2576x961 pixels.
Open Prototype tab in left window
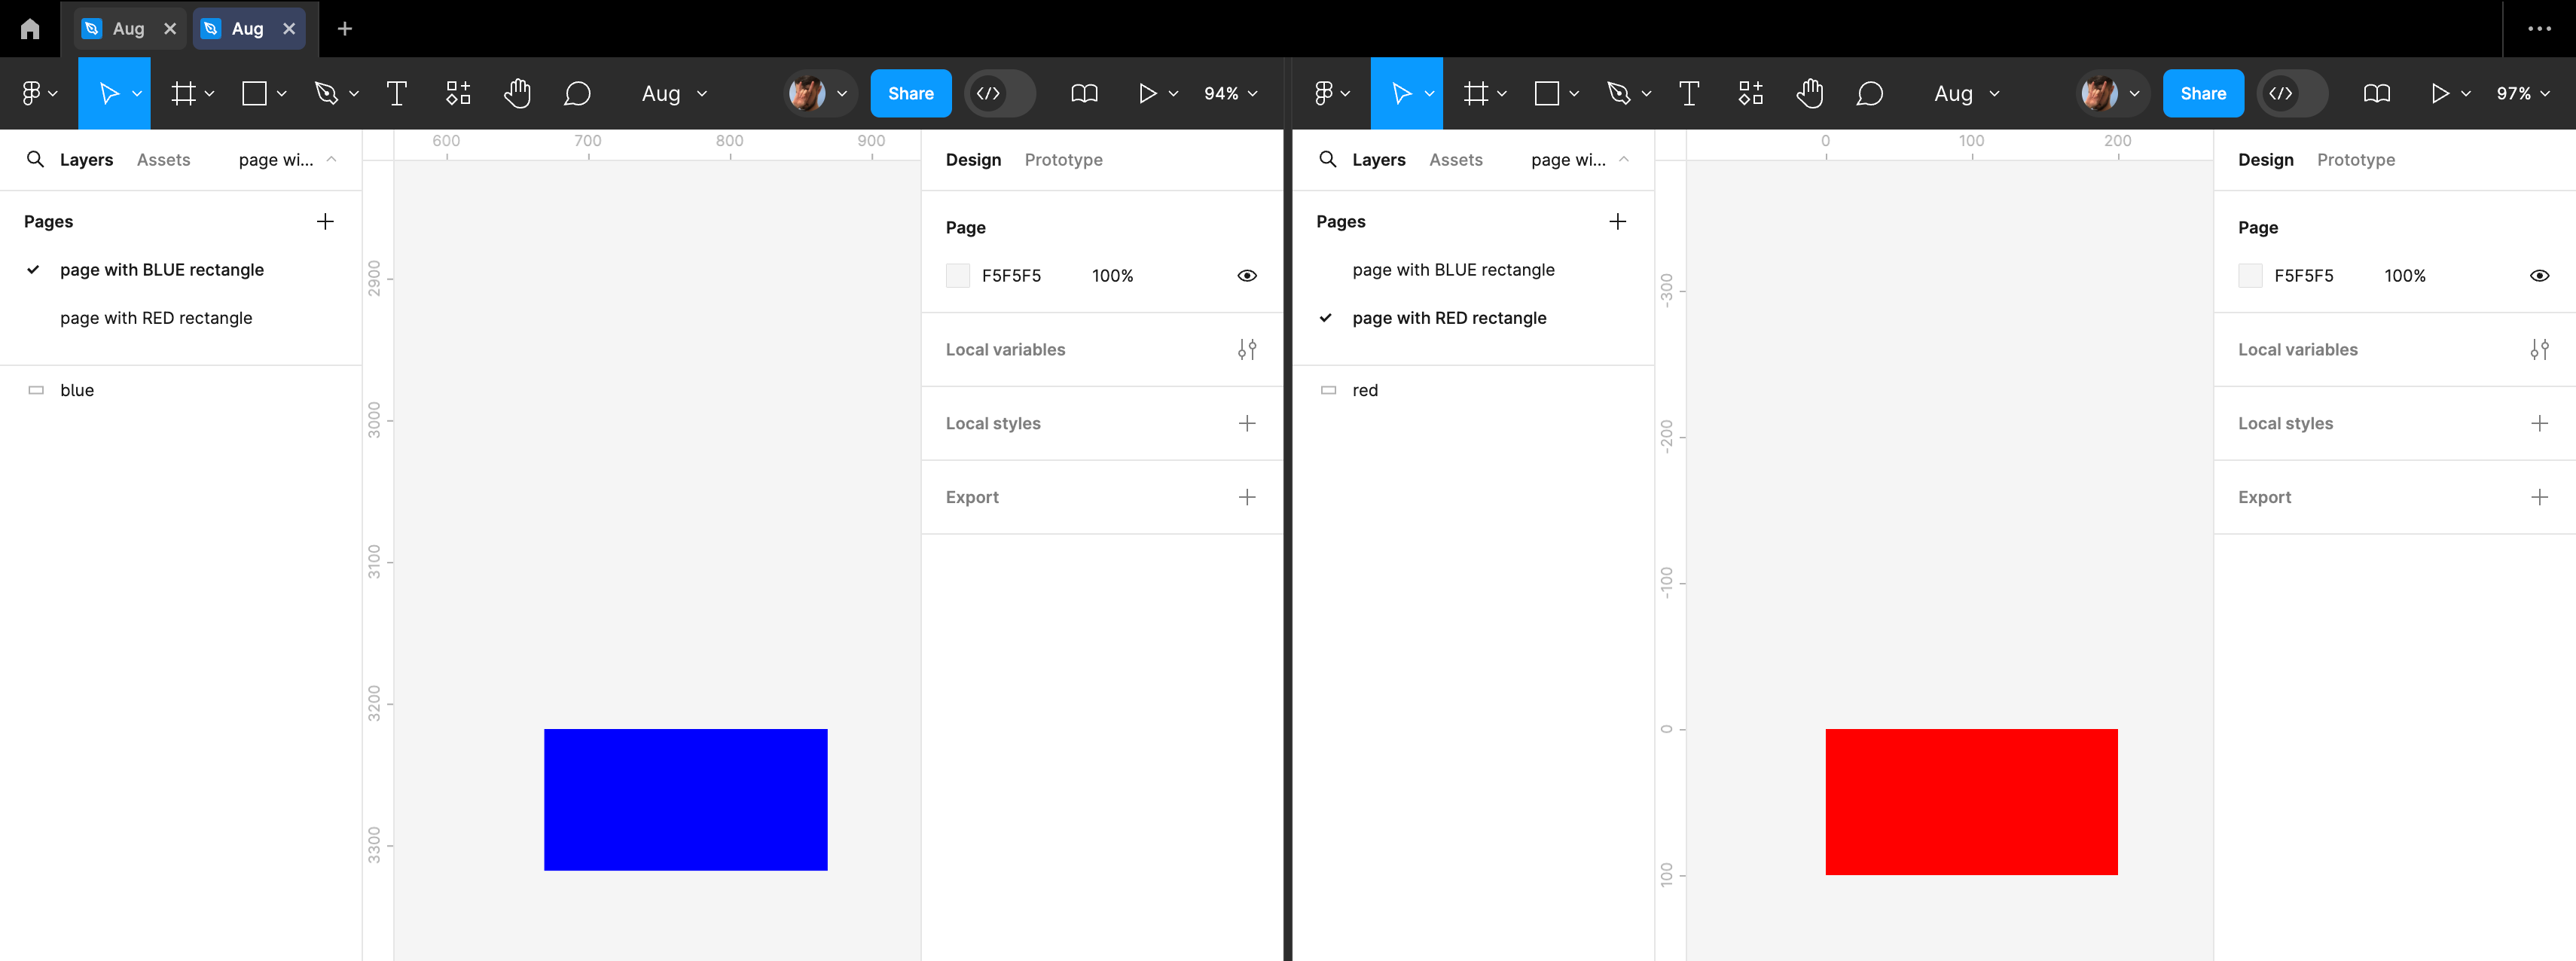tap(1063, 159)
